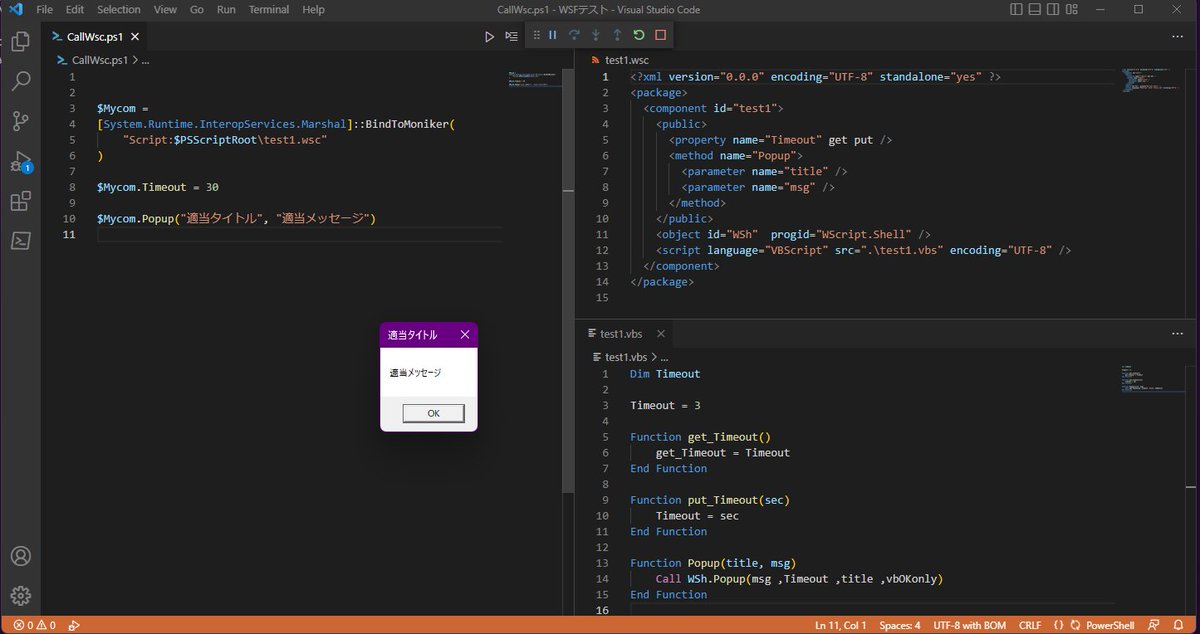Click debug Step Over arrow

[x=574, y=35]
